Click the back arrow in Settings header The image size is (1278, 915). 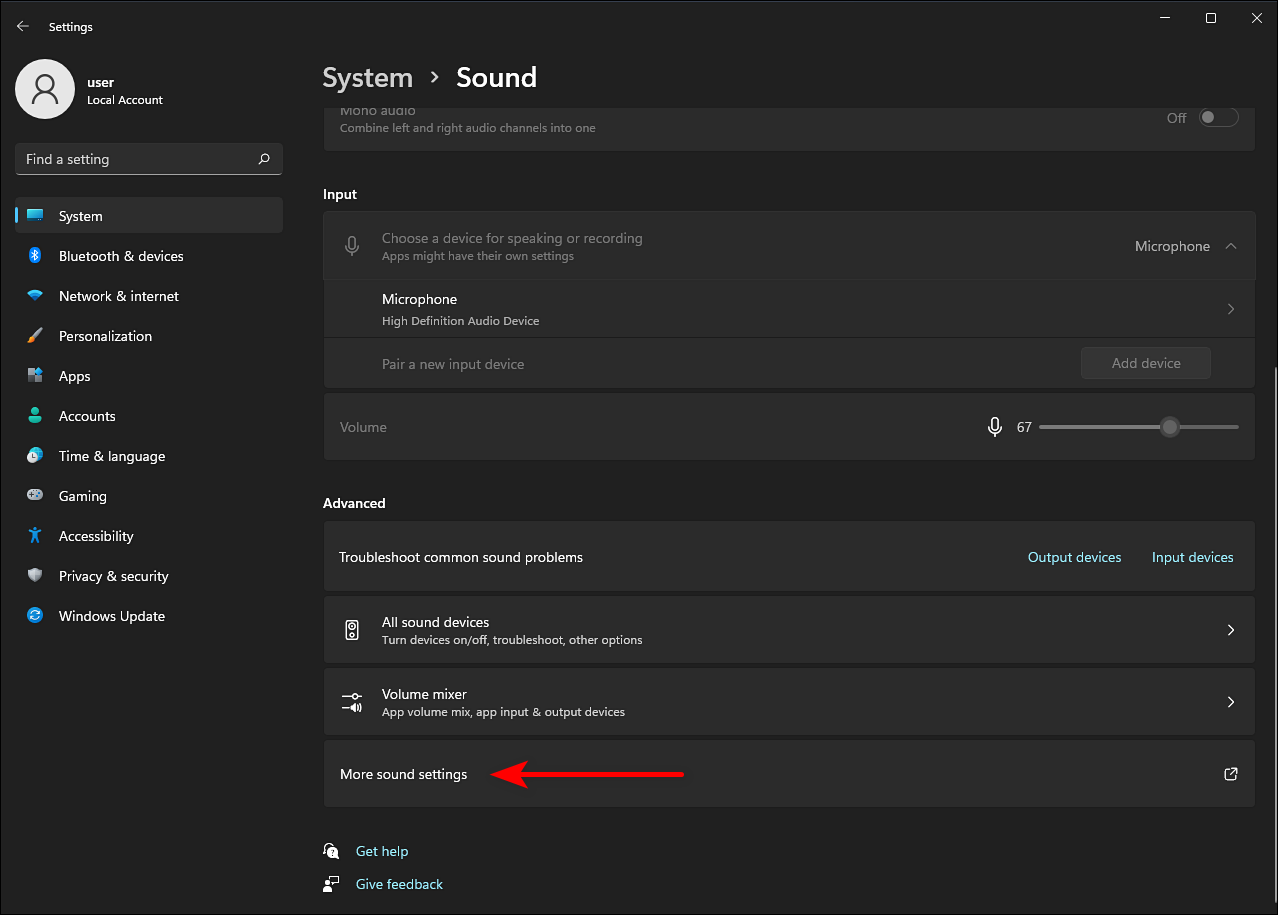click(x=23, y=27)
